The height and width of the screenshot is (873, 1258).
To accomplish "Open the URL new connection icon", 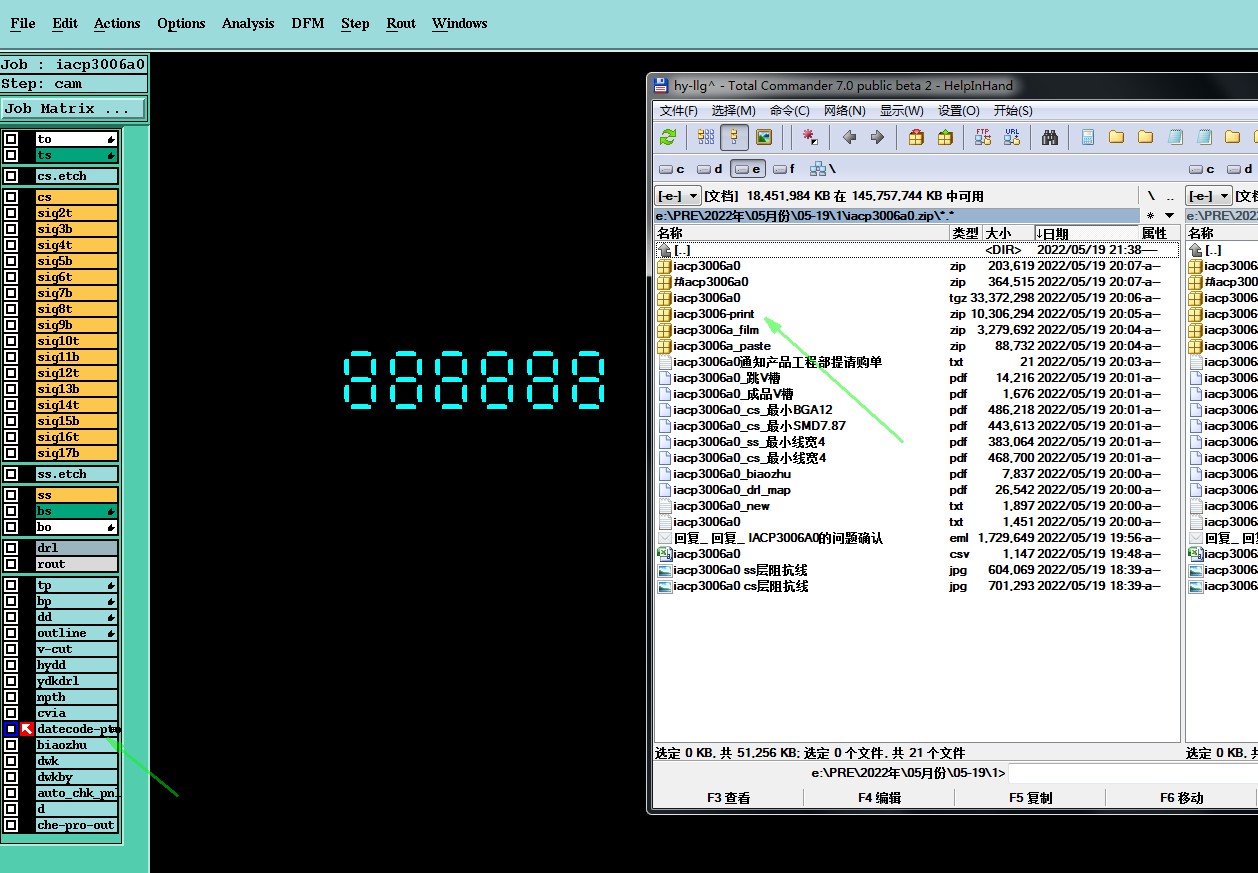I will 1012,137.
